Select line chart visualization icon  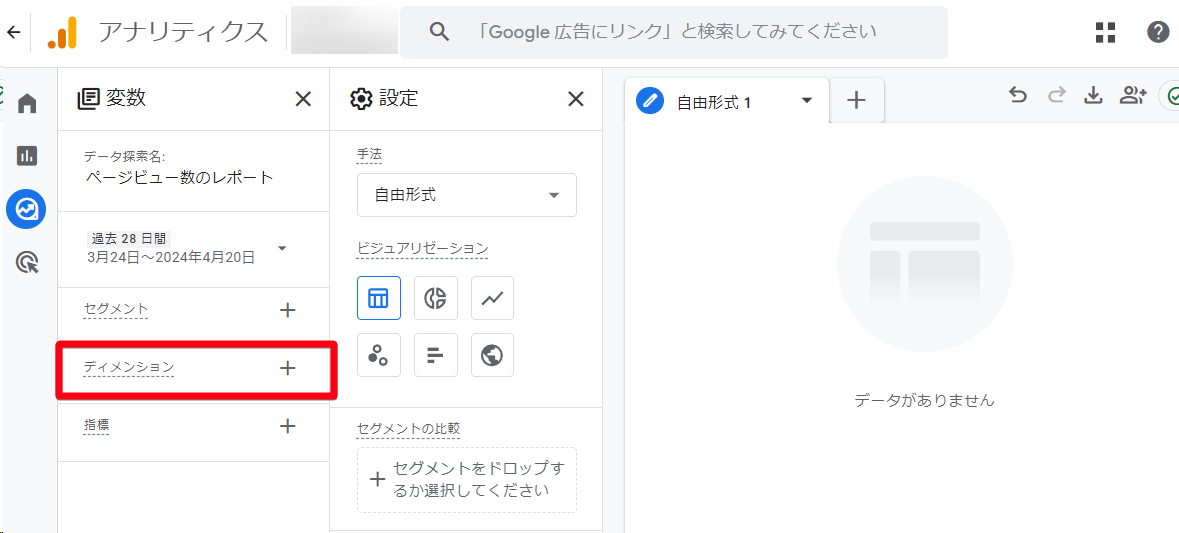493,298
